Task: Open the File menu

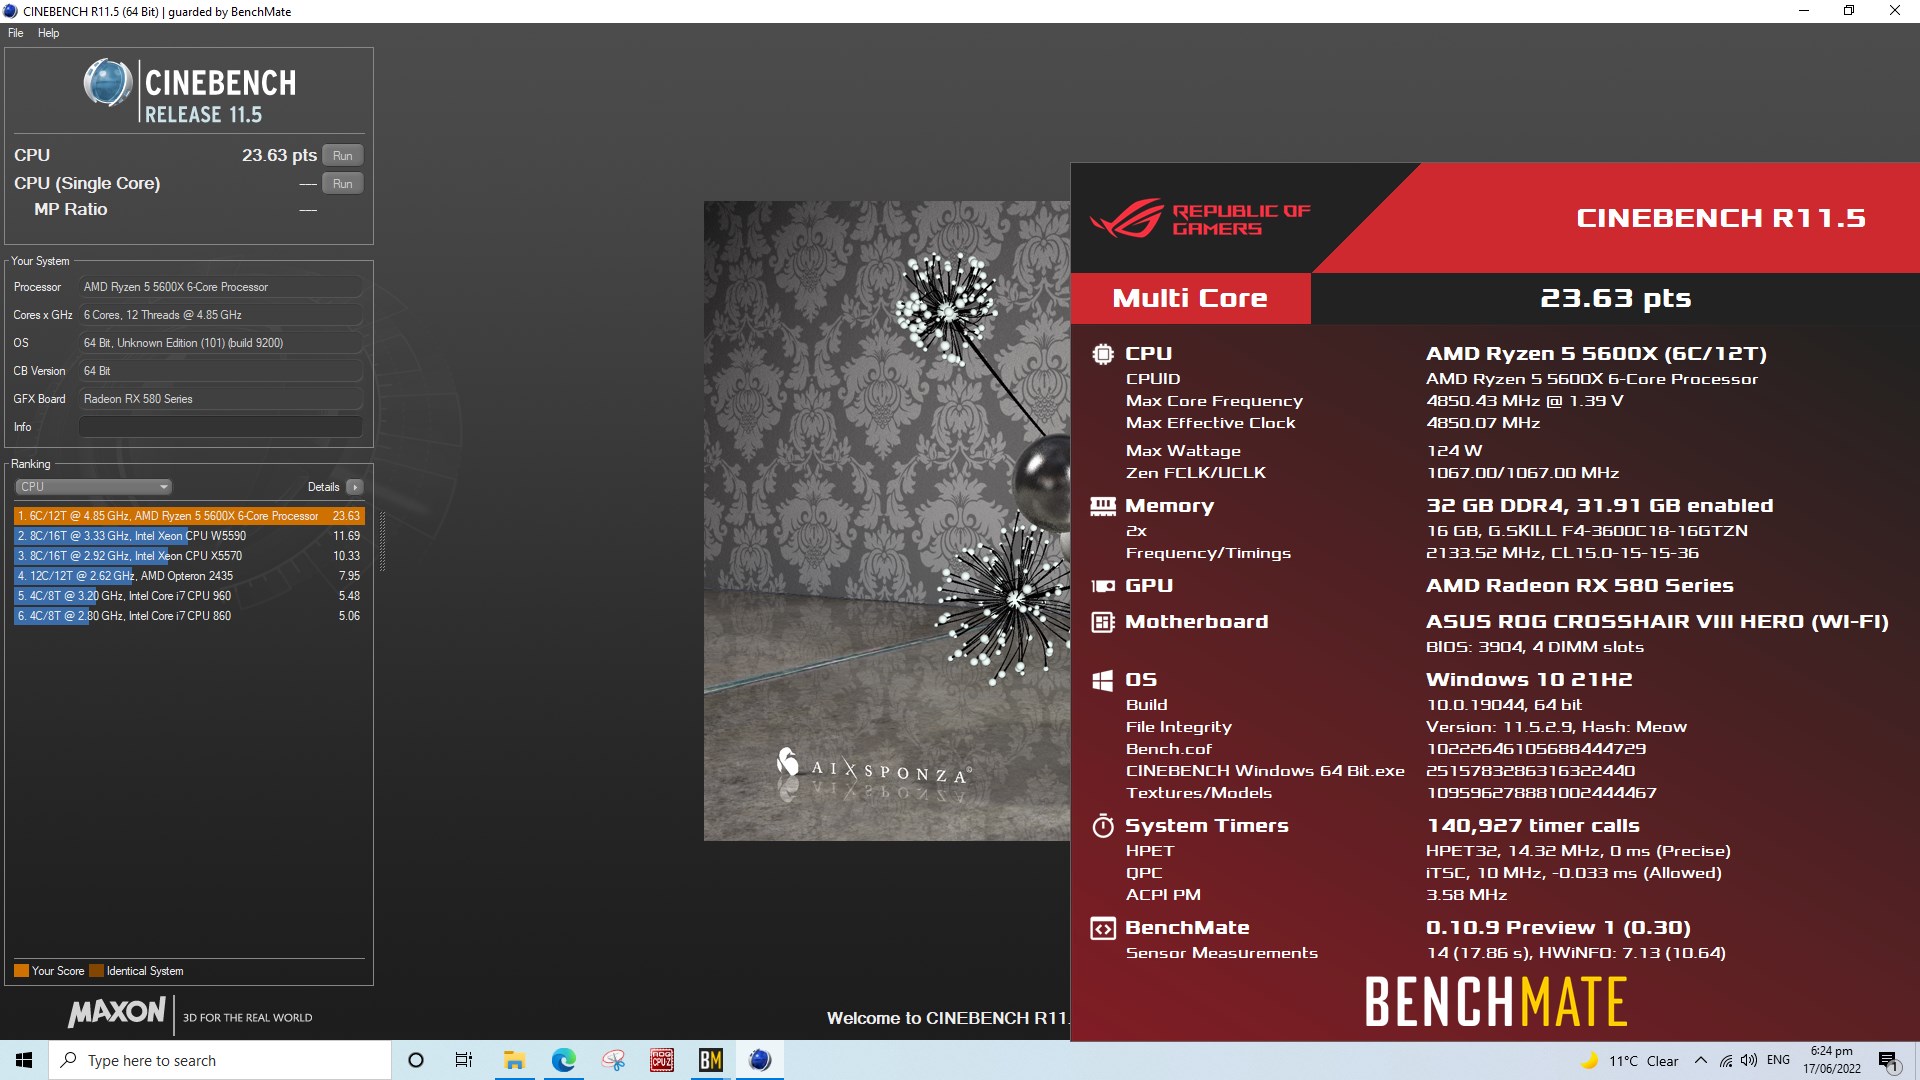Action: pyautogui.click(x=16, y=33)
